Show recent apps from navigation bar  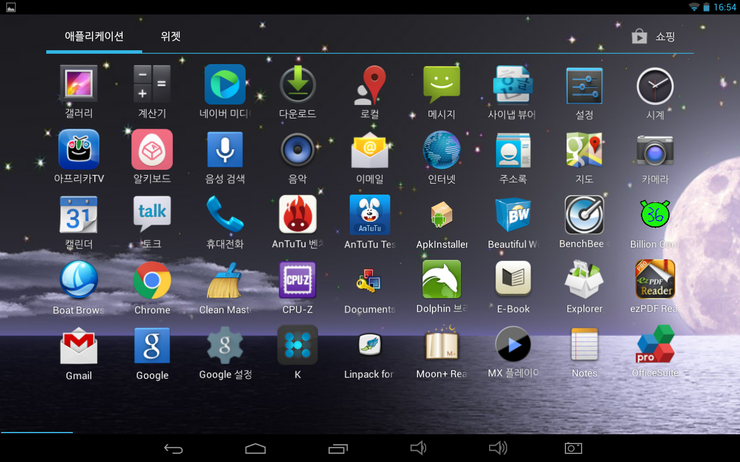pos(338,448)
